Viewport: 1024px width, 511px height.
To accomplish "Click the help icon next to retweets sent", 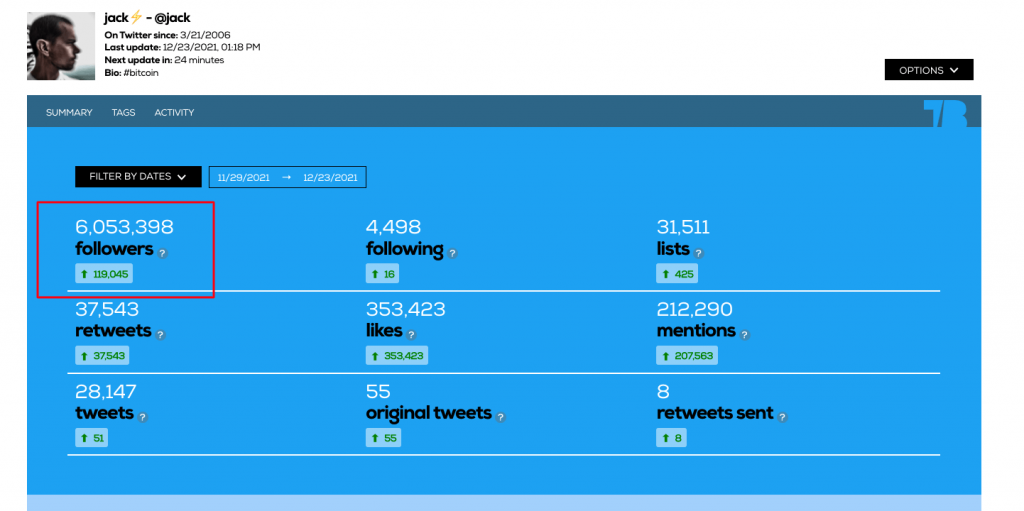I will click(x=782, y=417).
